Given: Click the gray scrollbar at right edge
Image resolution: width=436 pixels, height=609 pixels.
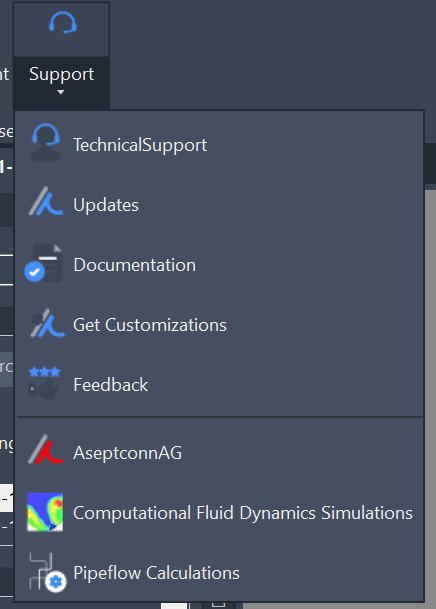Looking at the screenshot, I should point(430,396).
